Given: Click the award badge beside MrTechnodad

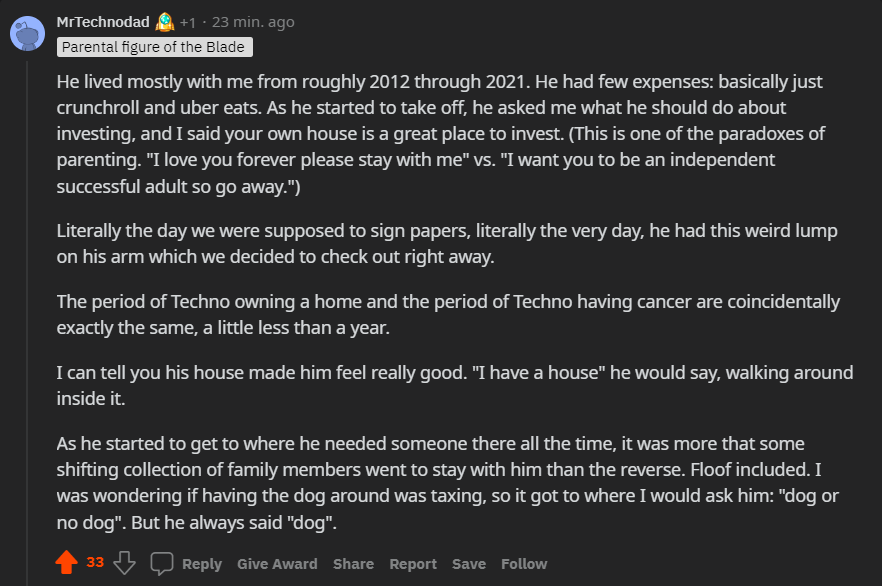Looking at the screenshot, I should point(165,22).
